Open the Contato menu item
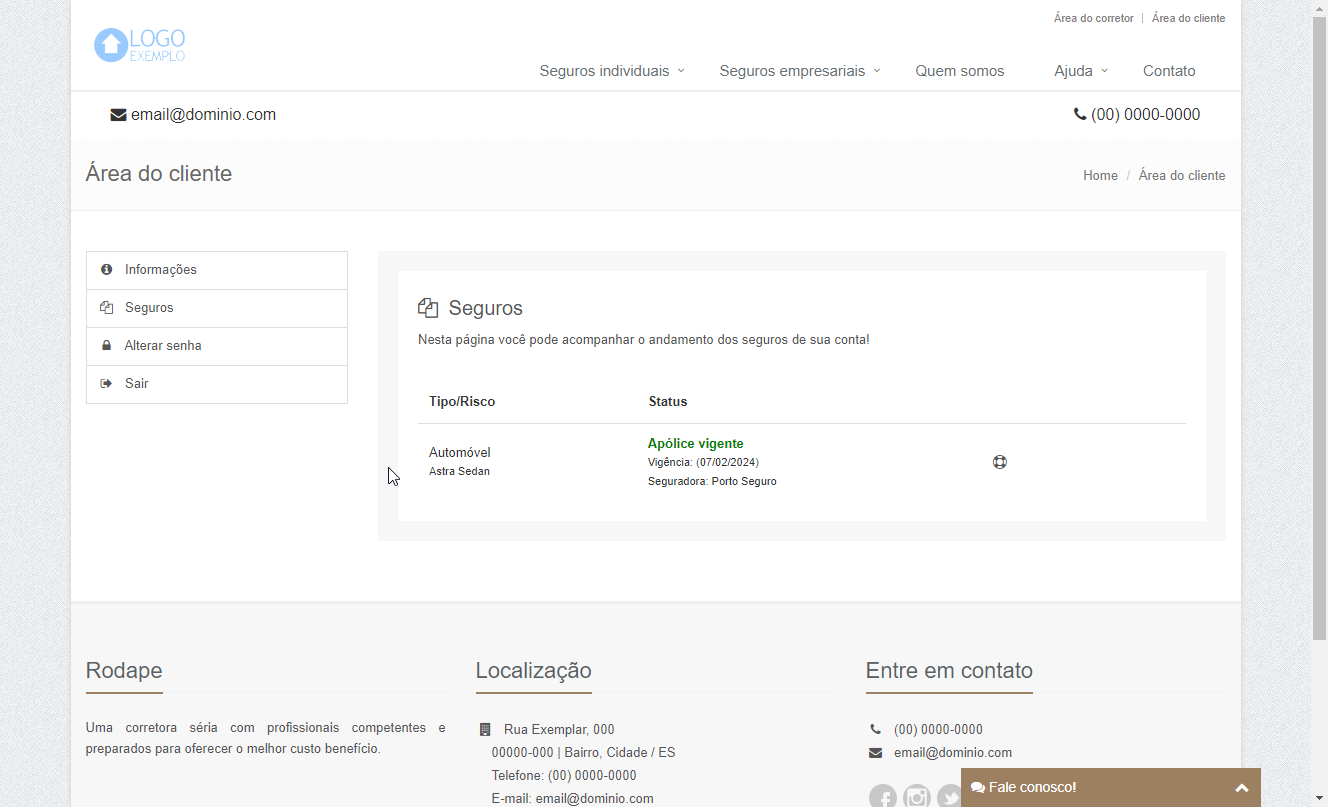 coord(1169,71)
